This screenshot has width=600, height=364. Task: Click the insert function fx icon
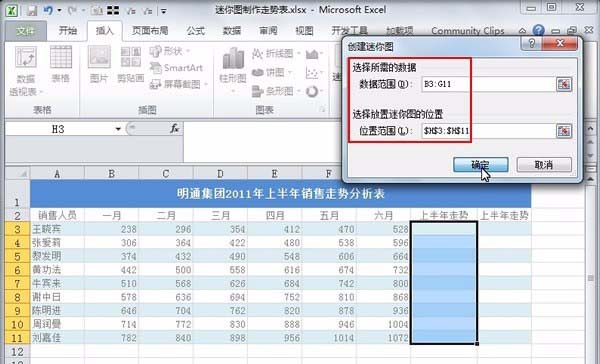tap(175, 129)
